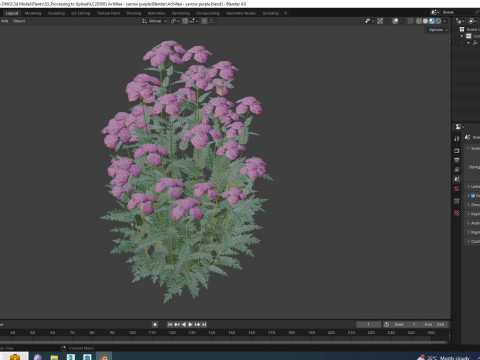
Task: Open the Options dropdown in viewport
Action: pos(438,30)
